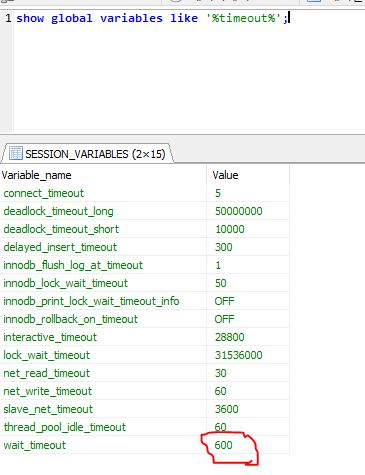Select the delayed_insert_timeout name cell

click(x=103, y=247)
